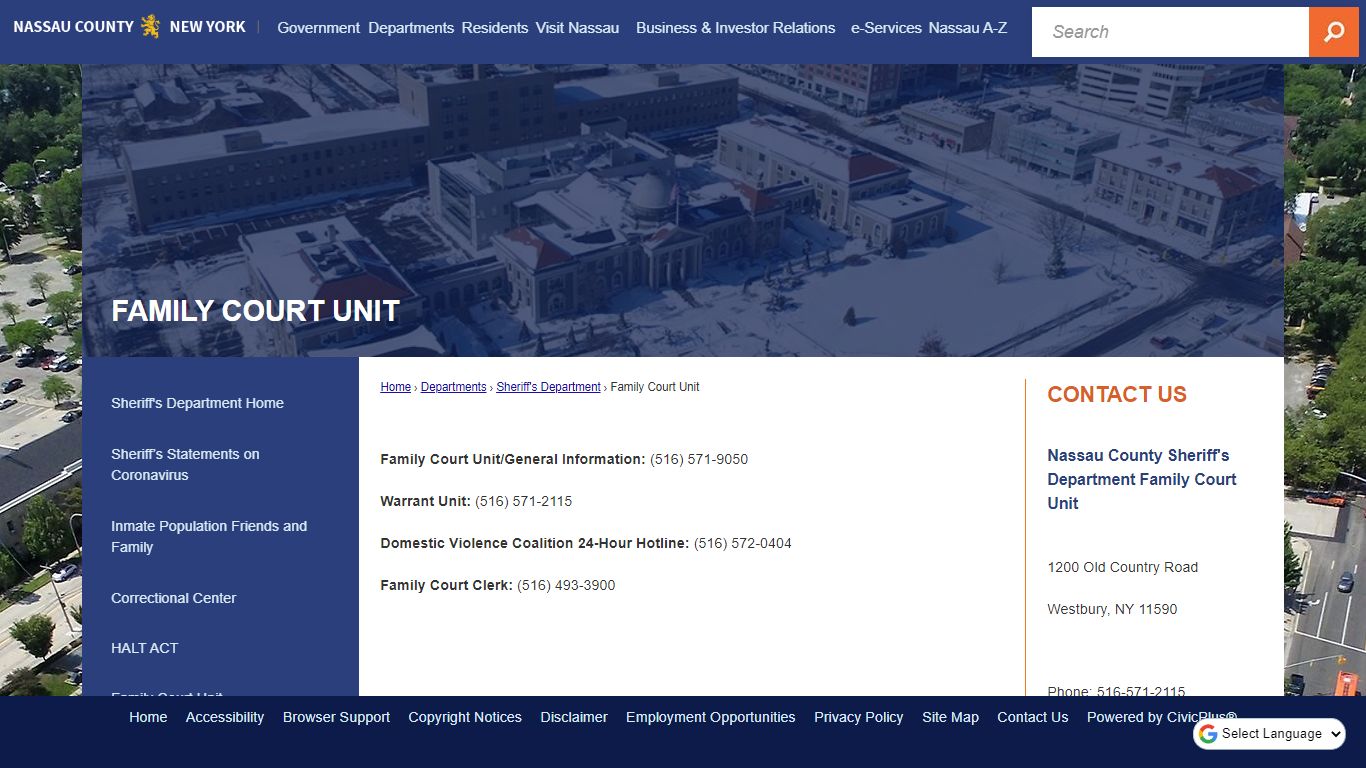Open the Residents menu

point(495,28)
